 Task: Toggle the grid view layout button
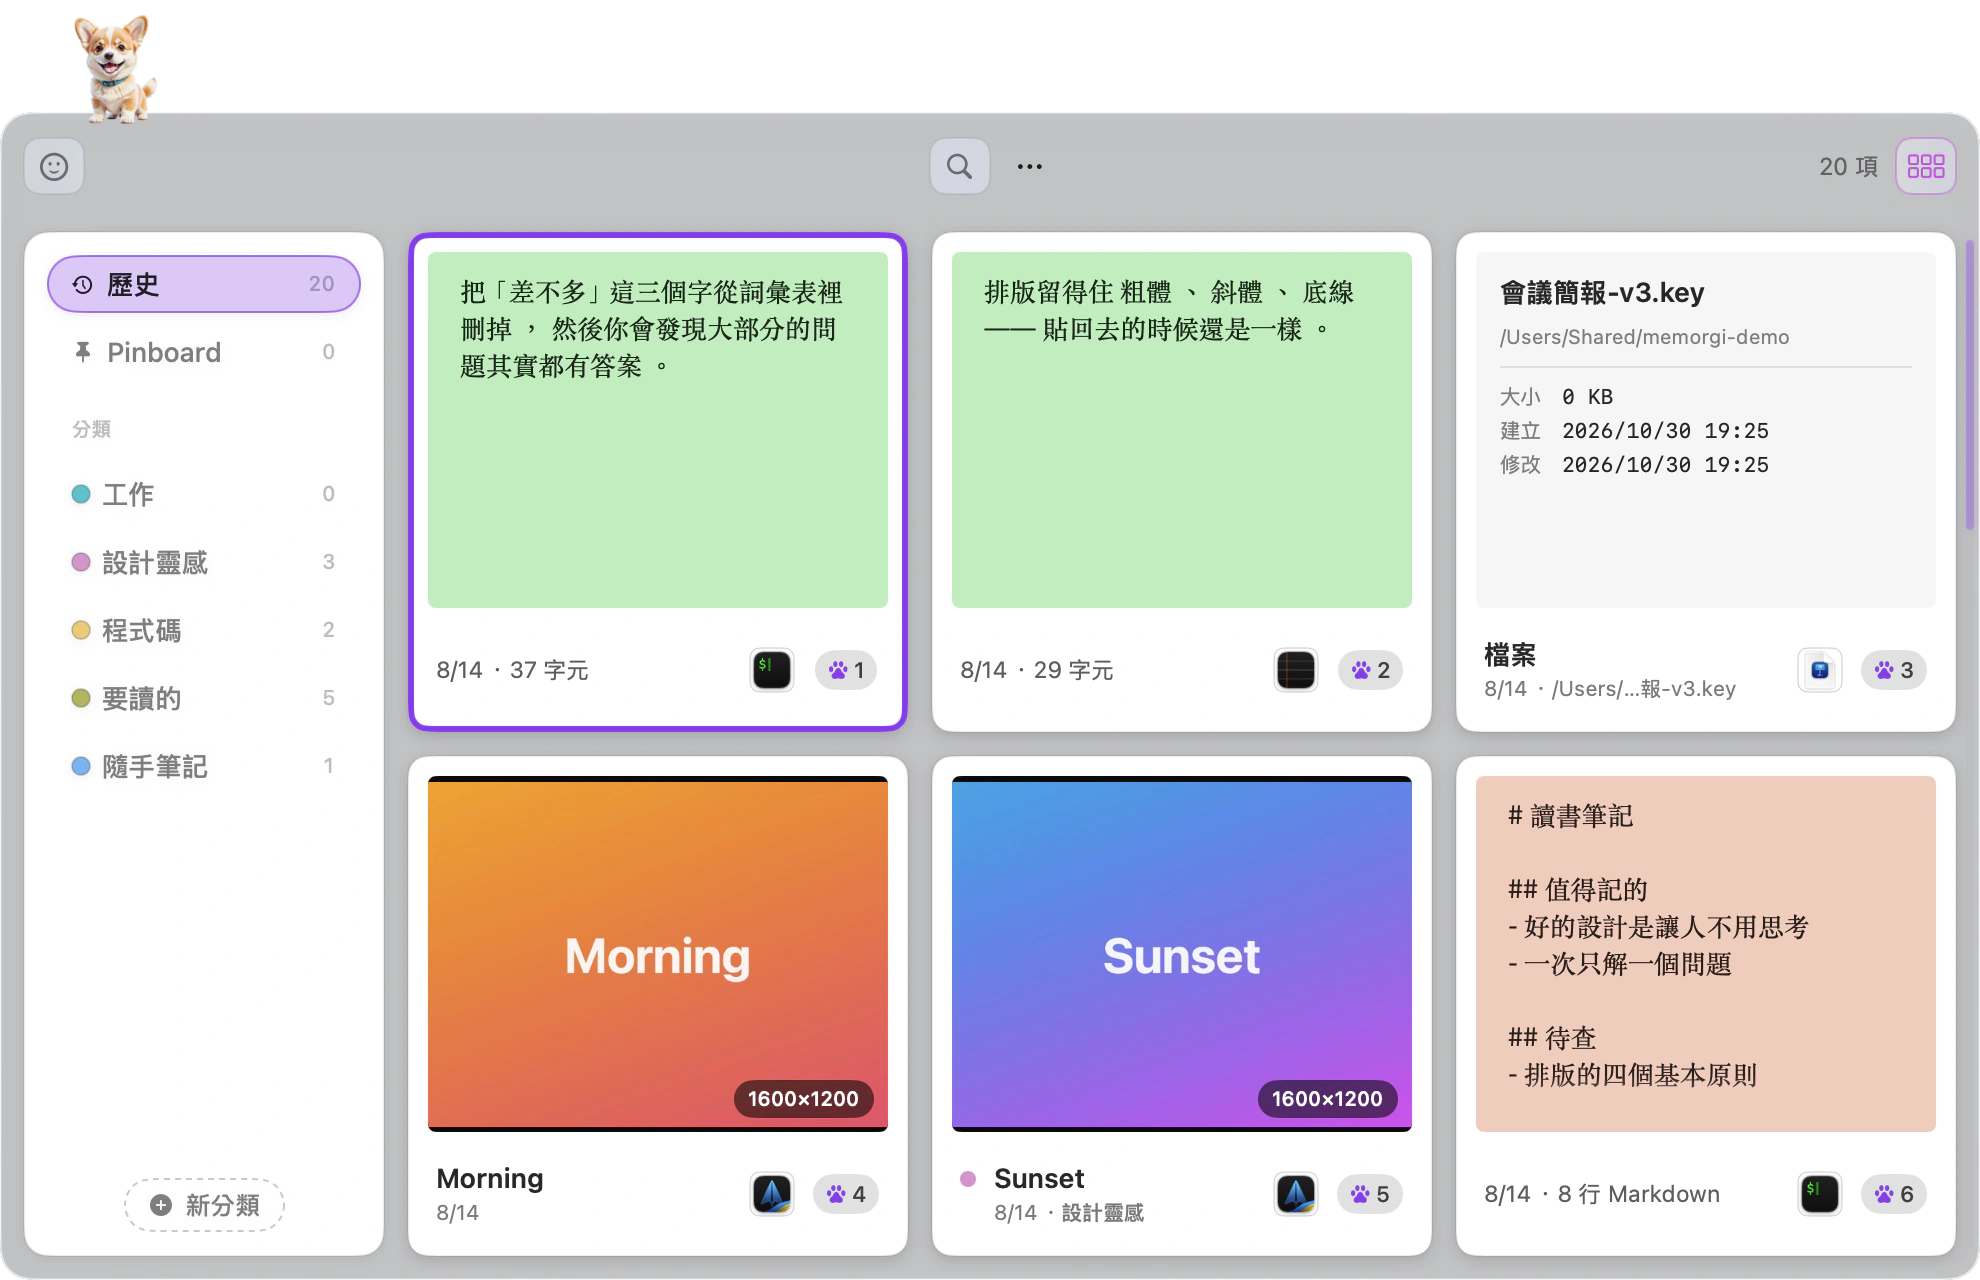(x=1925, y=166)
